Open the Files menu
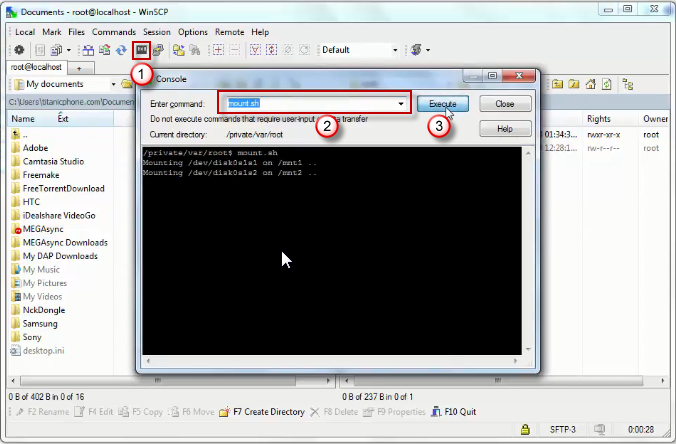 [76, 32]
